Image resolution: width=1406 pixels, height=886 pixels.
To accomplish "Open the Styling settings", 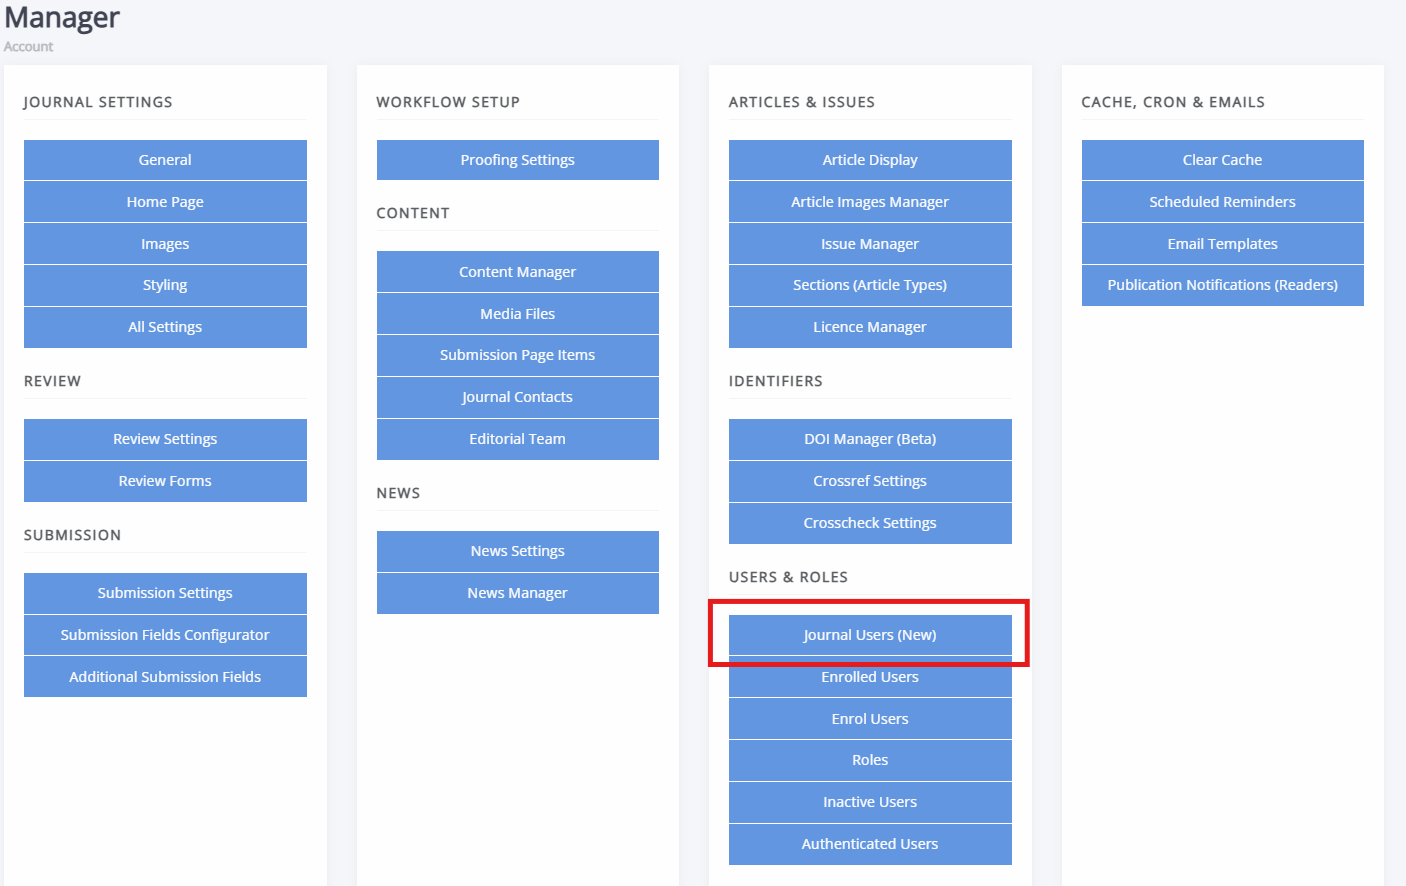I will [x=165, y=285].
